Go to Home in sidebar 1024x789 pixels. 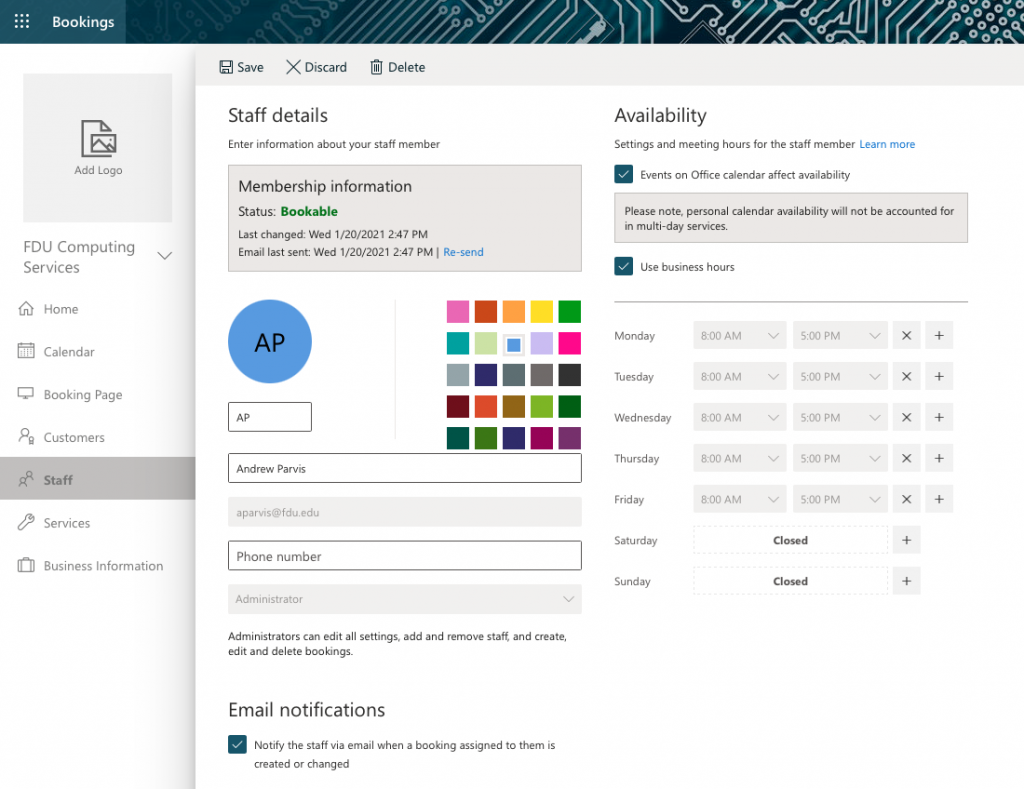coord(98,309)
